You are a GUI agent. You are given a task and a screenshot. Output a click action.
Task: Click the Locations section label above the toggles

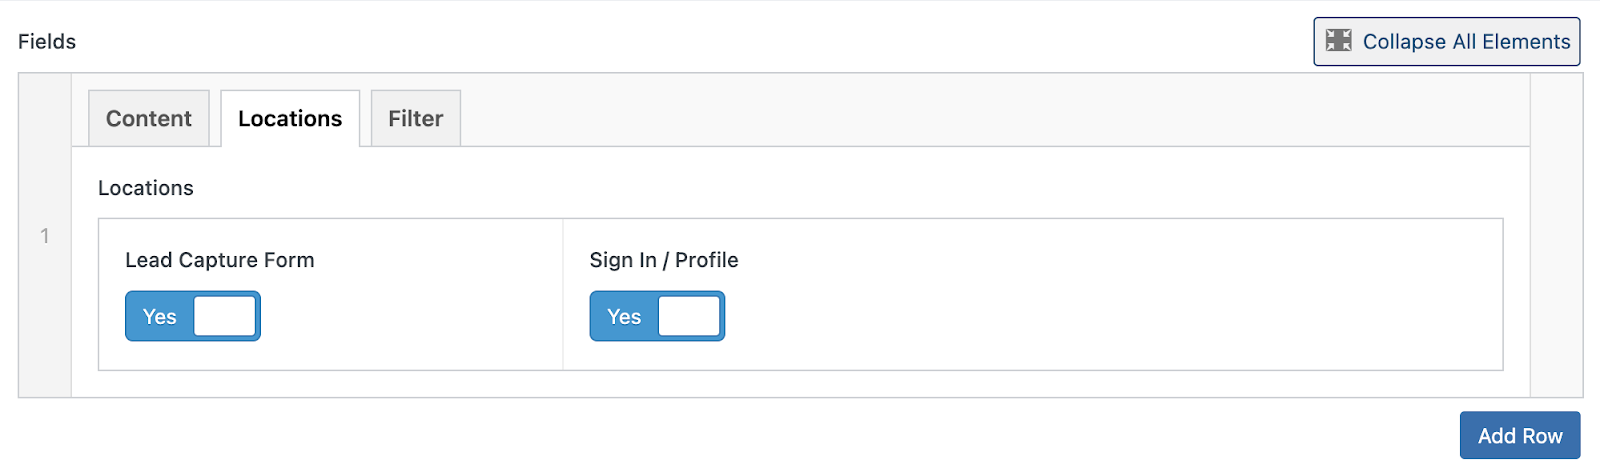[146, 188]
